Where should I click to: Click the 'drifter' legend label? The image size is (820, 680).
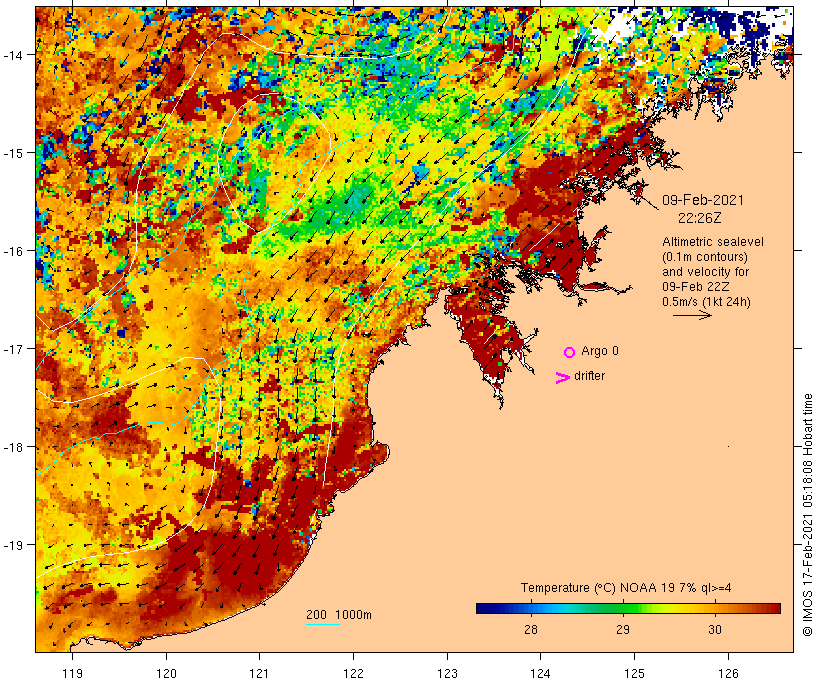pos(589,376)
